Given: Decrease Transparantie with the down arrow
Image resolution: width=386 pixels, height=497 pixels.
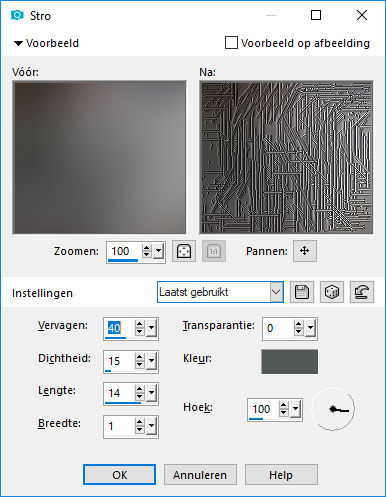Looking at the screenshot, I should 299,332.
